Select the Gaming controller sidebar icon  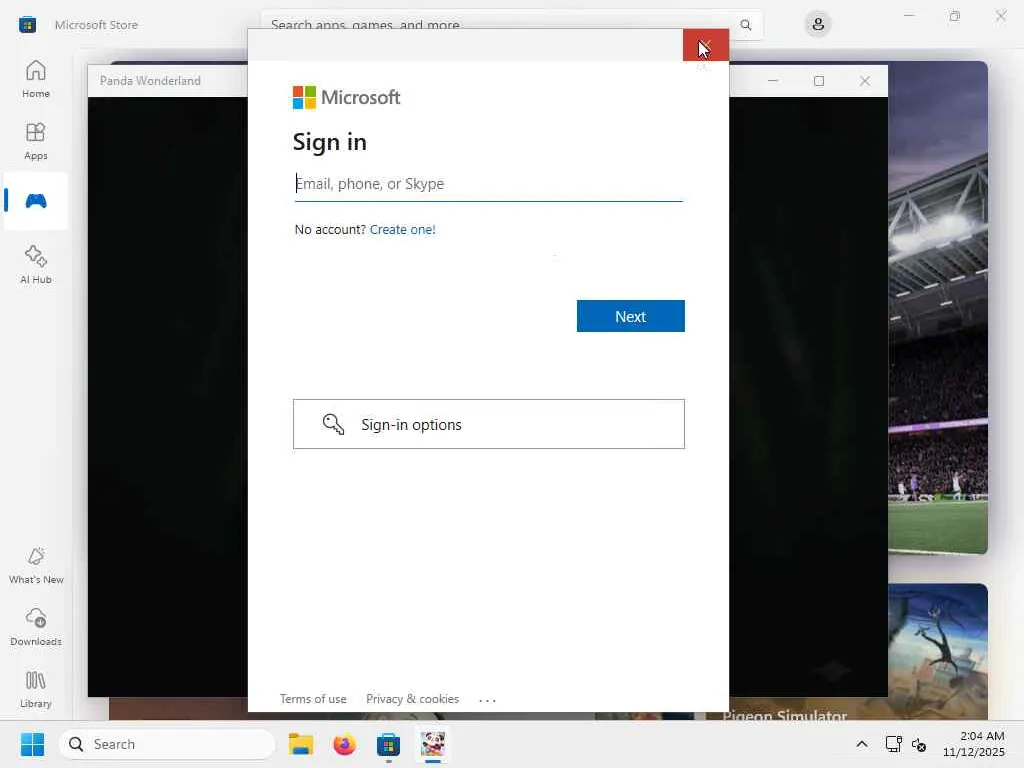tap(36, 201)
